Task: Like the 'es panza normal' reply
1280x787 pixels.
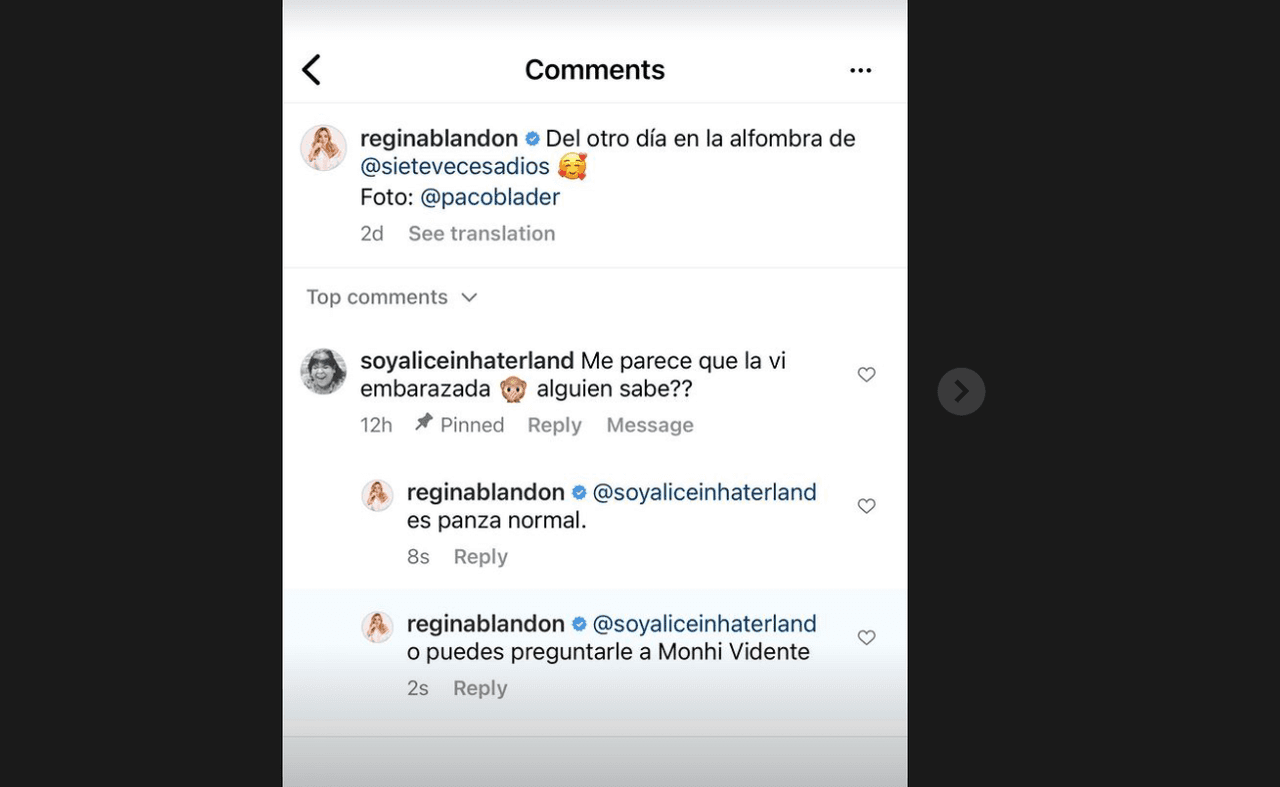Action: 866,506
